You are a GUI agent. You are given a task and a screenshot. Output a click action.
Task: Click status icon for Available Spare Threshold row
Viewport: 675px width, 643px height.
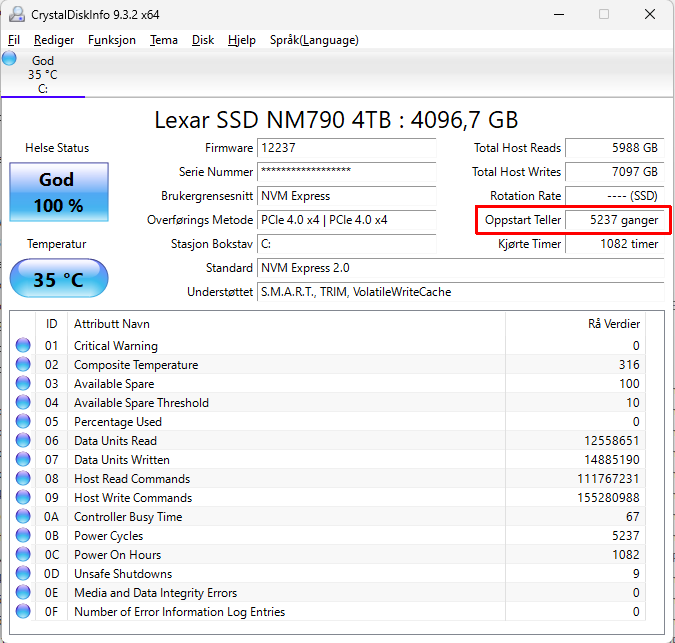pyautogui.click(x=23, y=402)
